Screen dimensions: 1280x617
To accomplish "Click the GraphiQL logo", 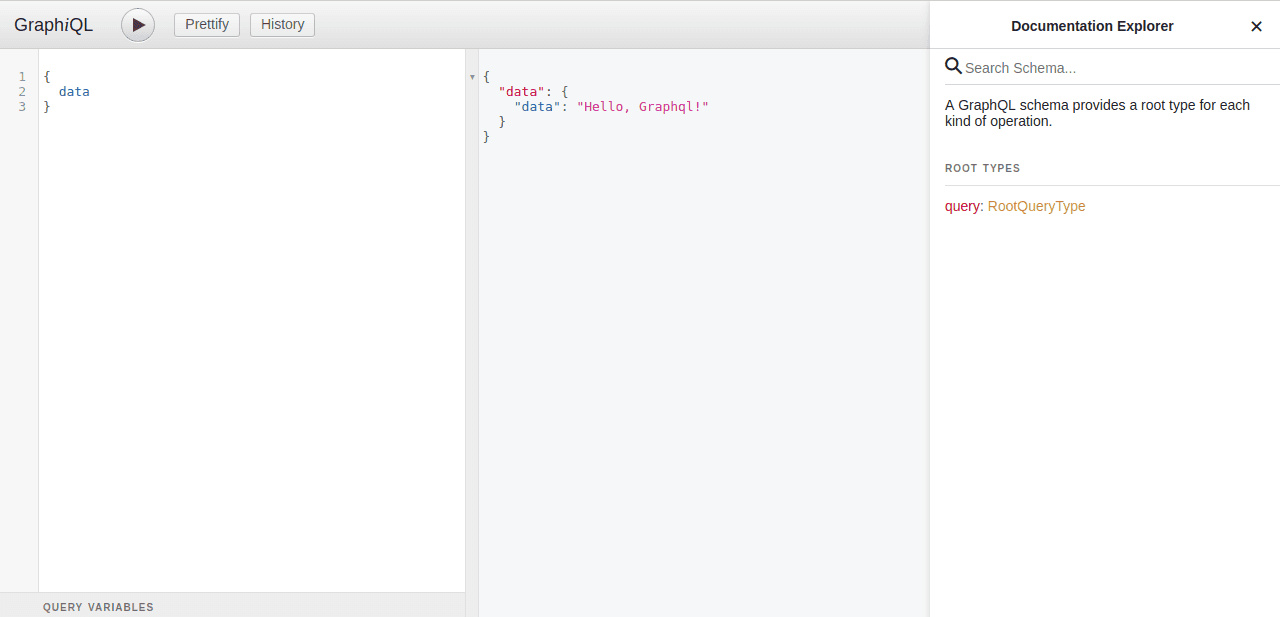I will tap(53, 24).
